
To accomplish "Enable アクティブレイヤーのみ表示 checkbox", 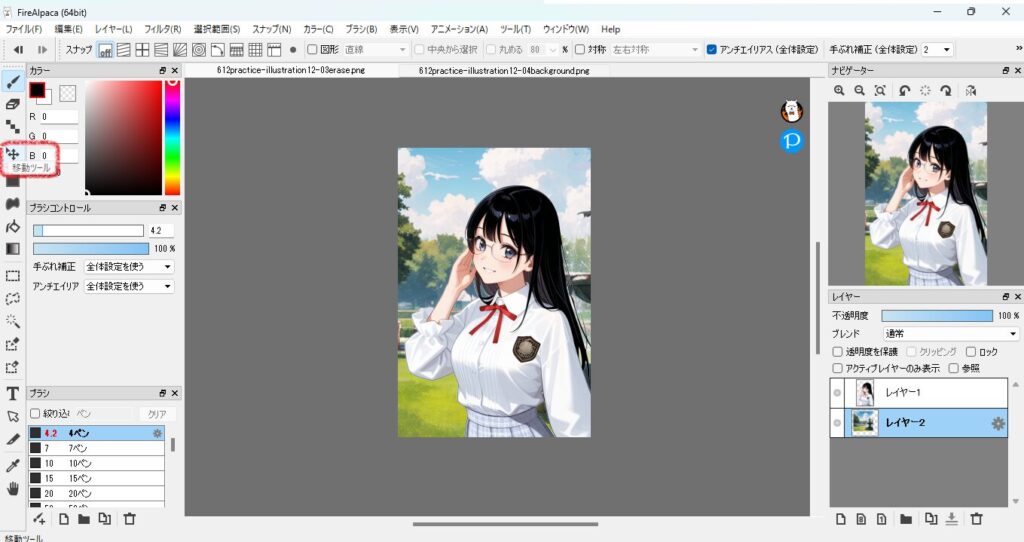I will point(837,368).
